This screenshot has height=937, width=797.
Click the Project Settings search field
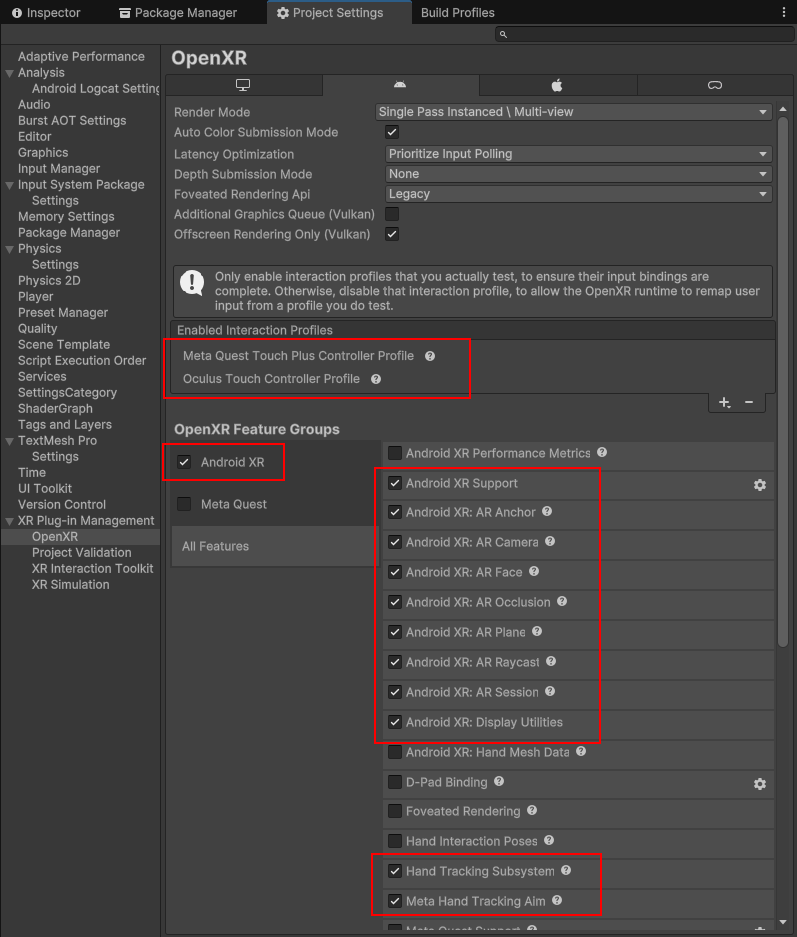pos(644,34)
